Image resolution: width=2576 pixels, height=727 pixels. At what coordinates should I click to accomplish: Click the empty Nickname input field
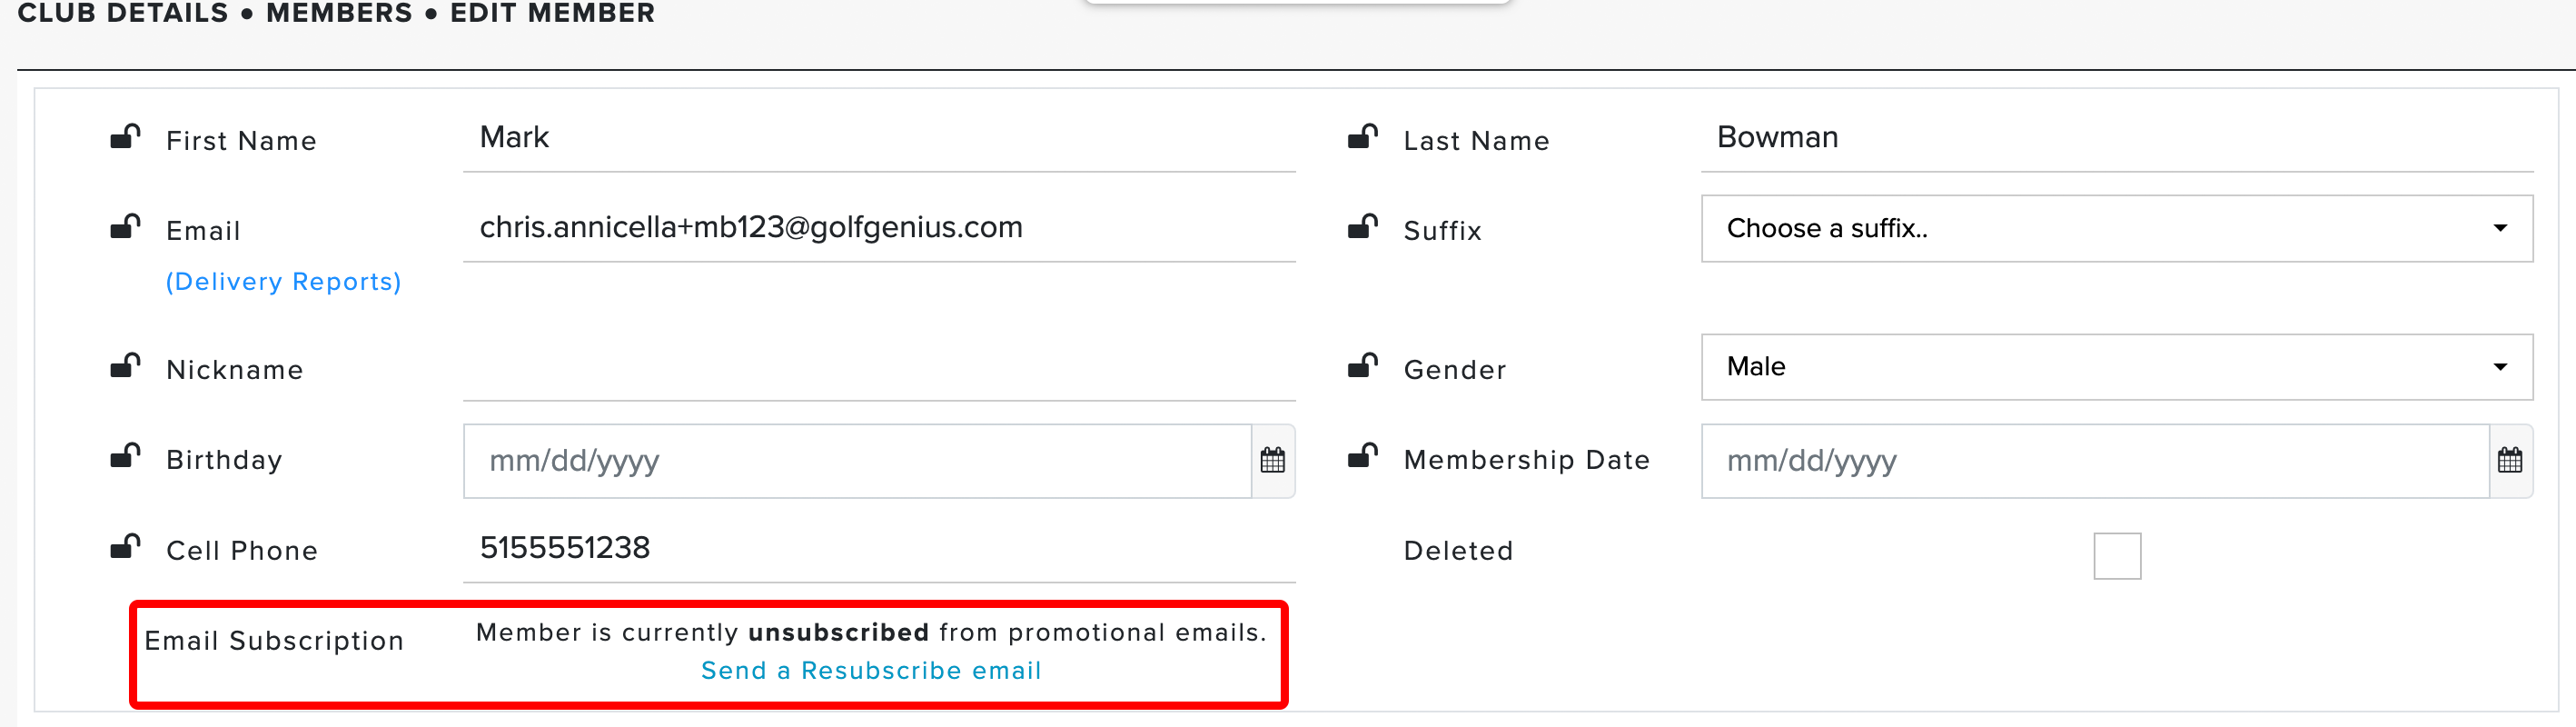click(x=878, y=368)
